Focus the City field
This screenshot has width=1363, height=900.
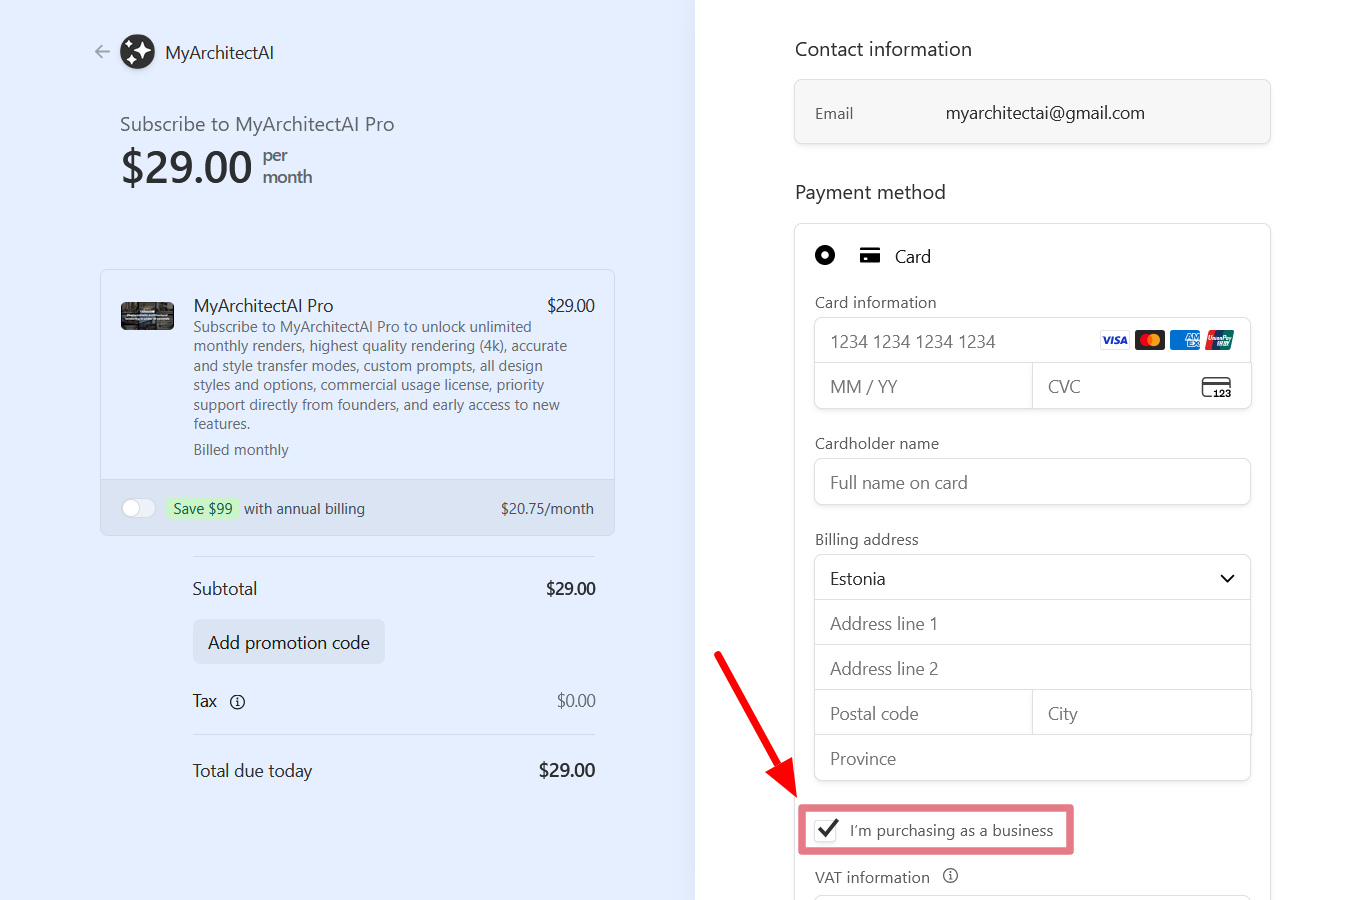[x=1141, y=713]
